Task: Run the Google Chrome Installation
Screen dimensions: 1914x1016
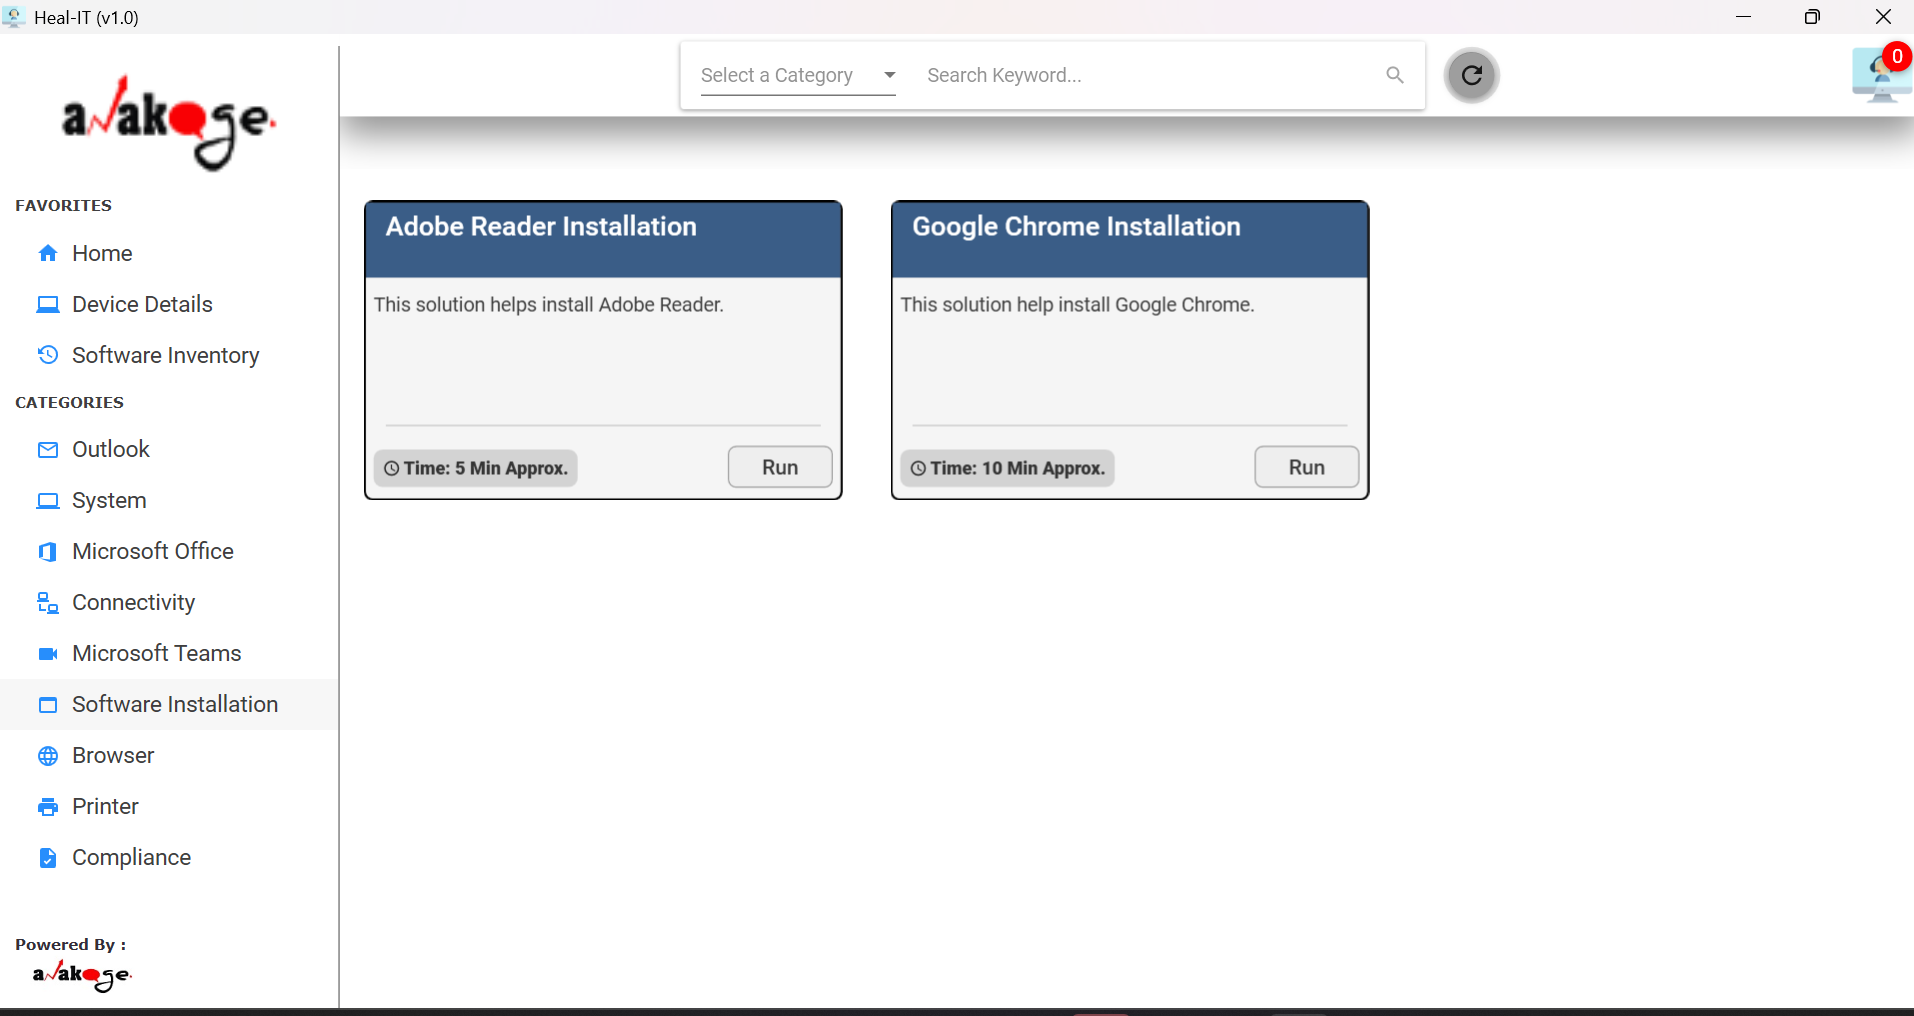Action: pos(1306,467)
